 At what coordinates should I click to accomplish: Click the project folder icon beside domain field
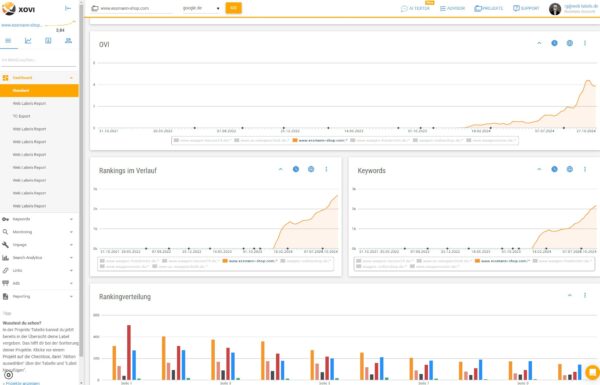(95, 8)
